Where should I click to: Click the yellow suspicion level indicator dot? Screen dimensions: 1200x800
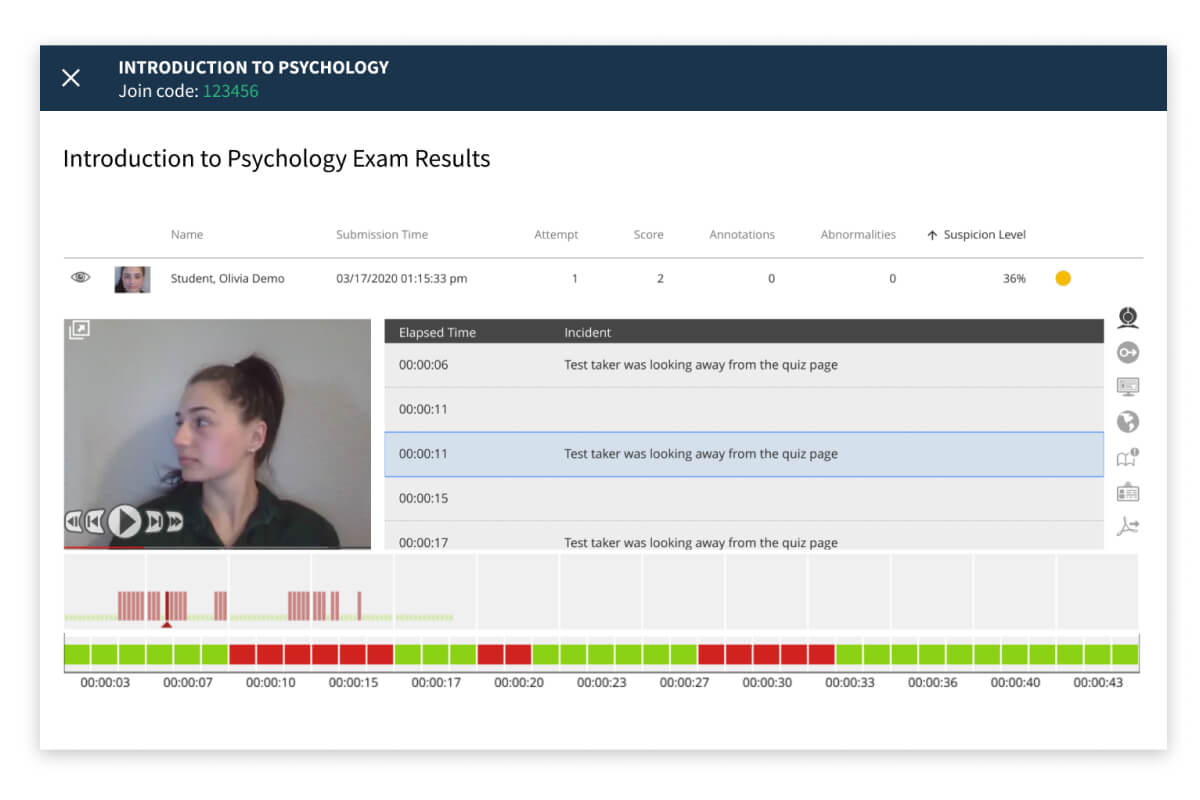[1063, 278]
